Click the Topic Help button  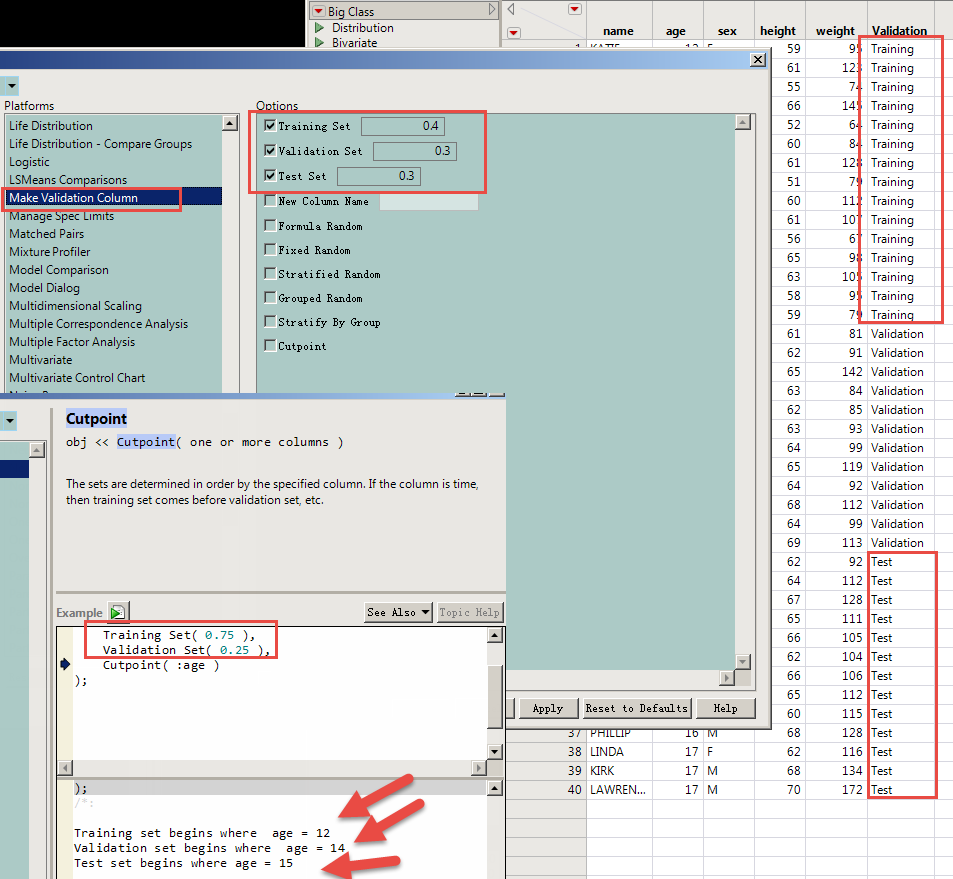[469, 612]
